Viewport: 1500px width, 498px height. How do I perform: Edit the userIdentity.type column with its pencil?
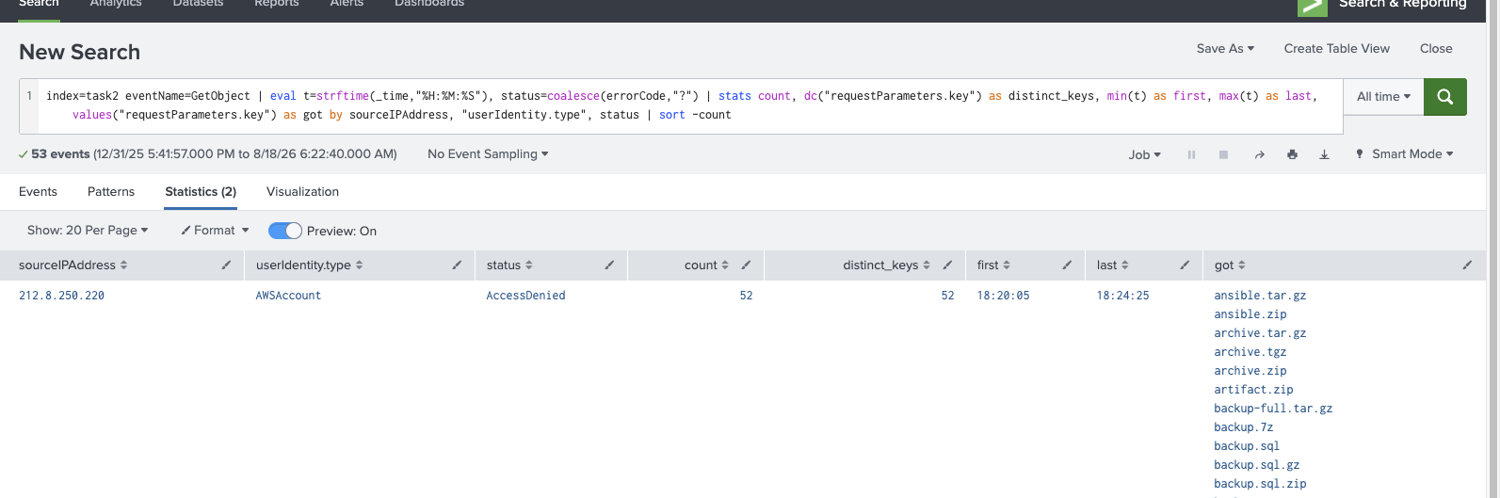pyautogui.click(x=457, y=265)
